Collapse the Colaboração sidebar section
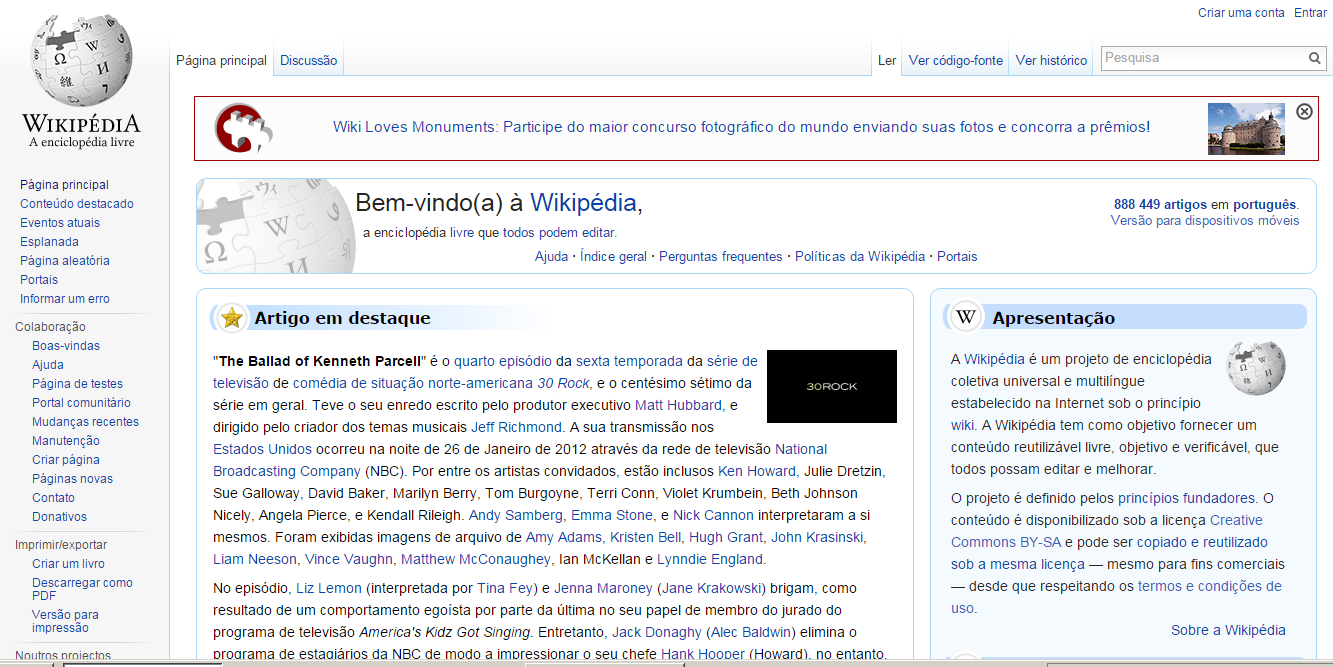The image size is (1333, 667). [x=50, y=327]
